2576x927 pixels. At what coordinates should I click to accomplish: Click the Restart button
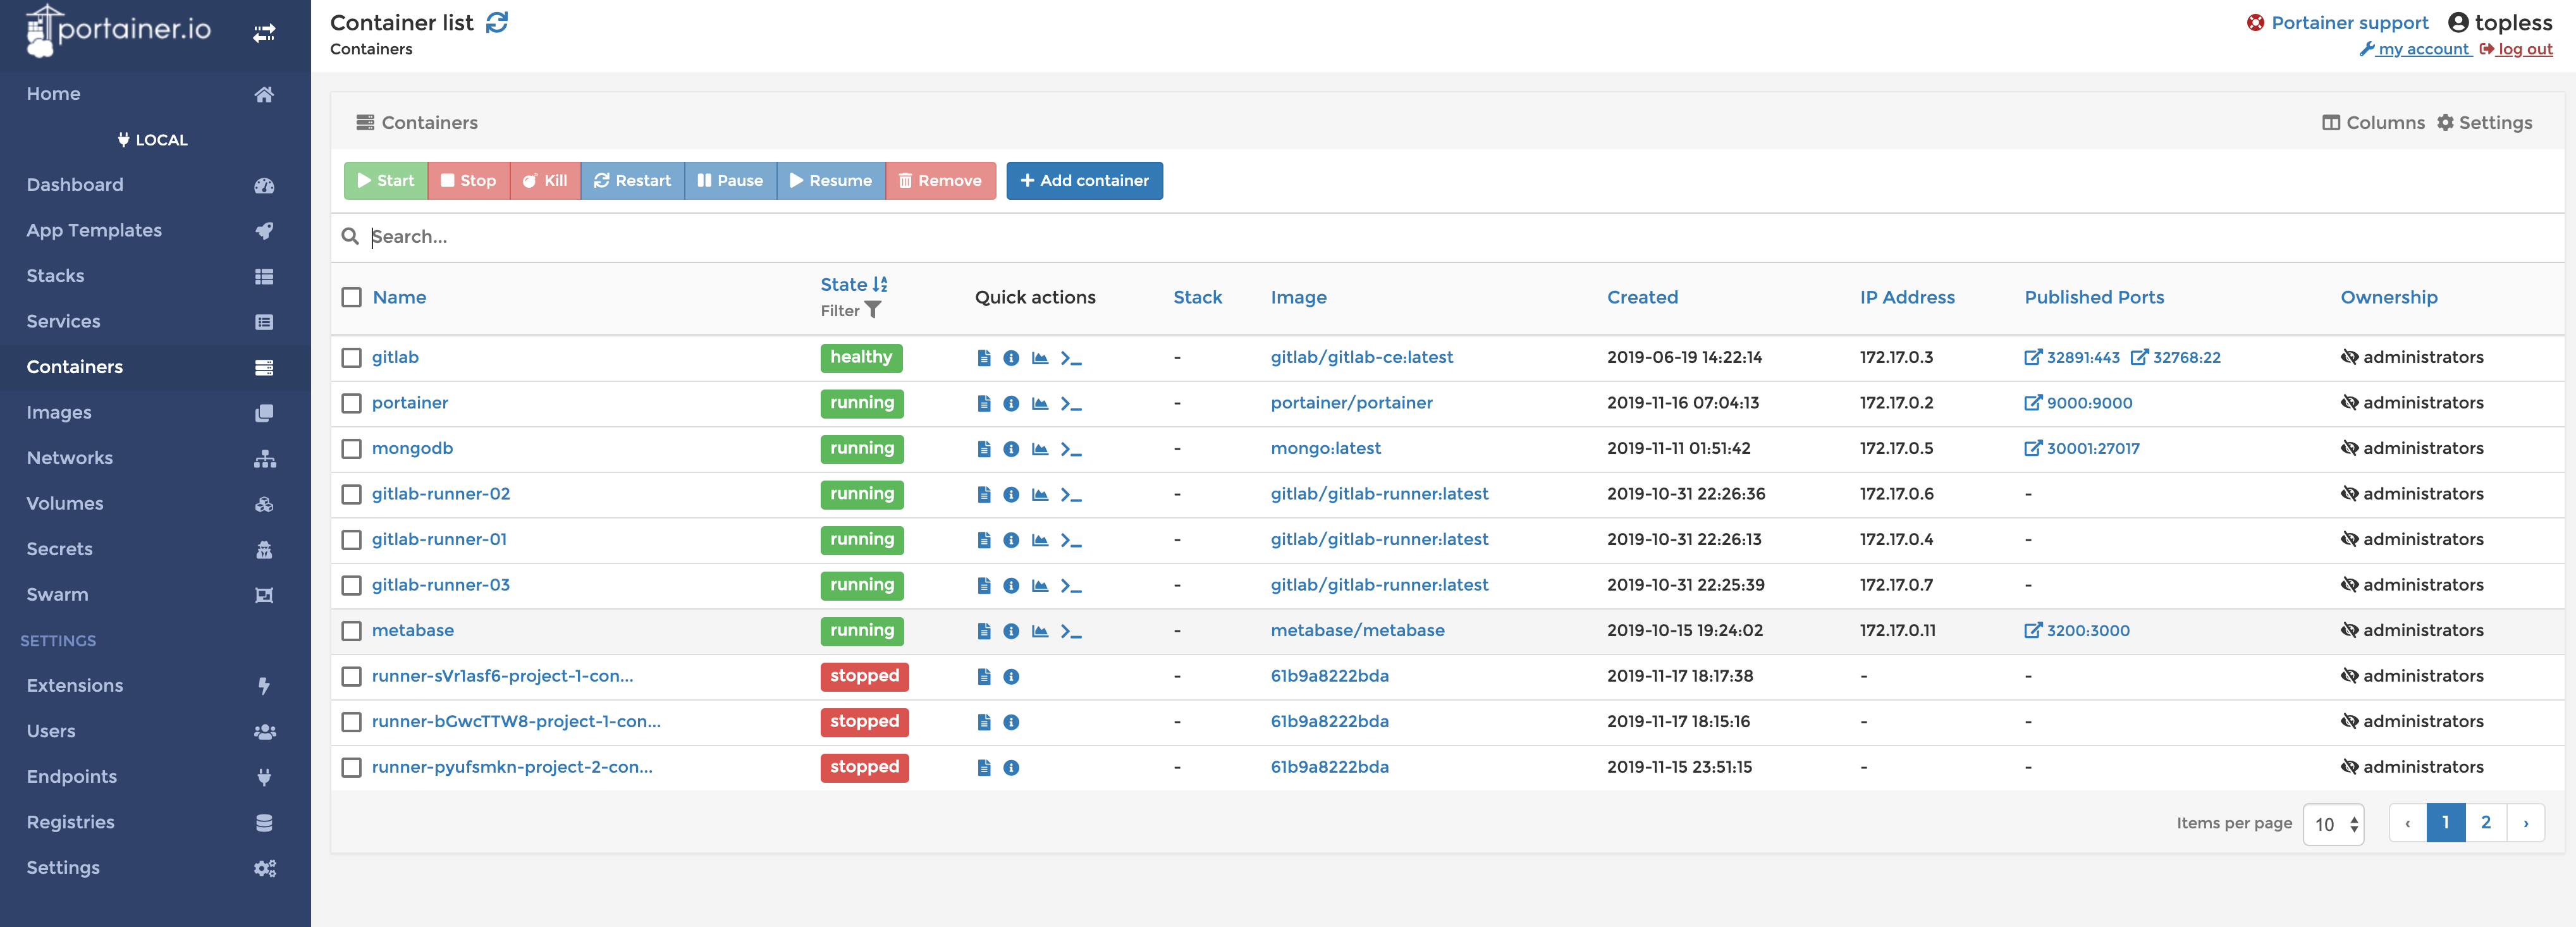coord(632,181)
